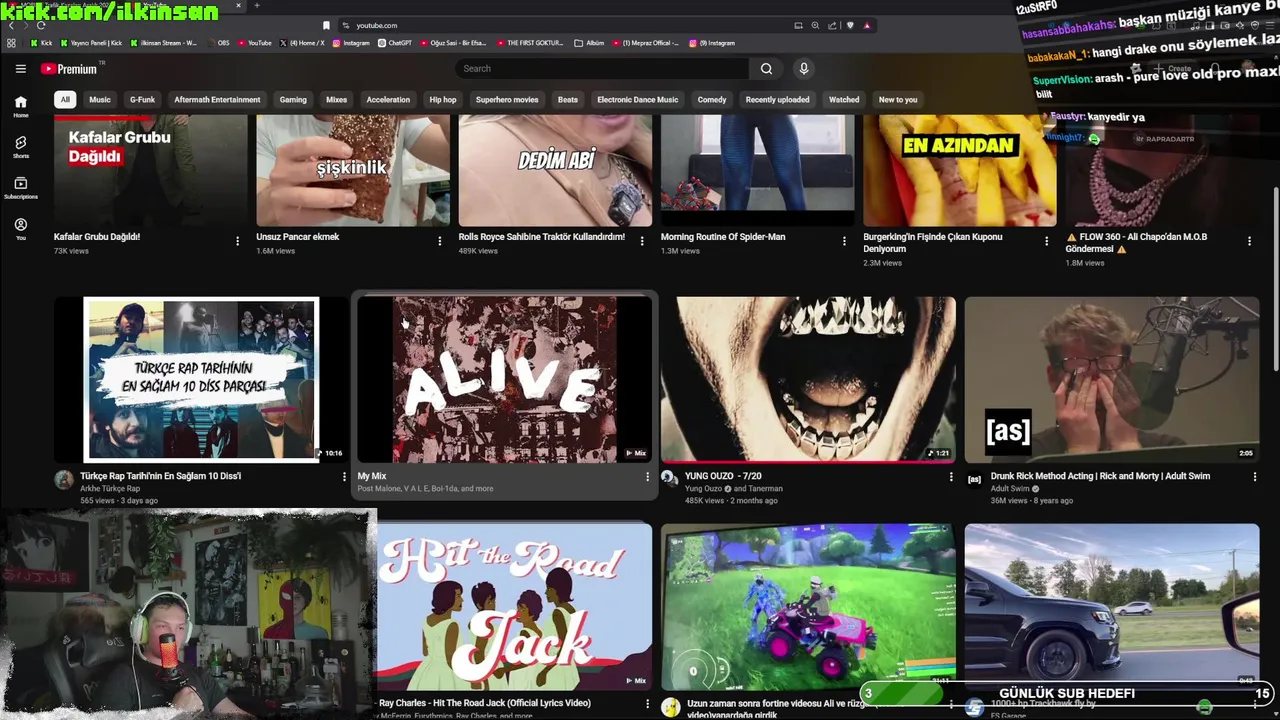Open Rolls Royce Sahibine Traktör title
The image size is (1280, 720).
pos(541,237)
